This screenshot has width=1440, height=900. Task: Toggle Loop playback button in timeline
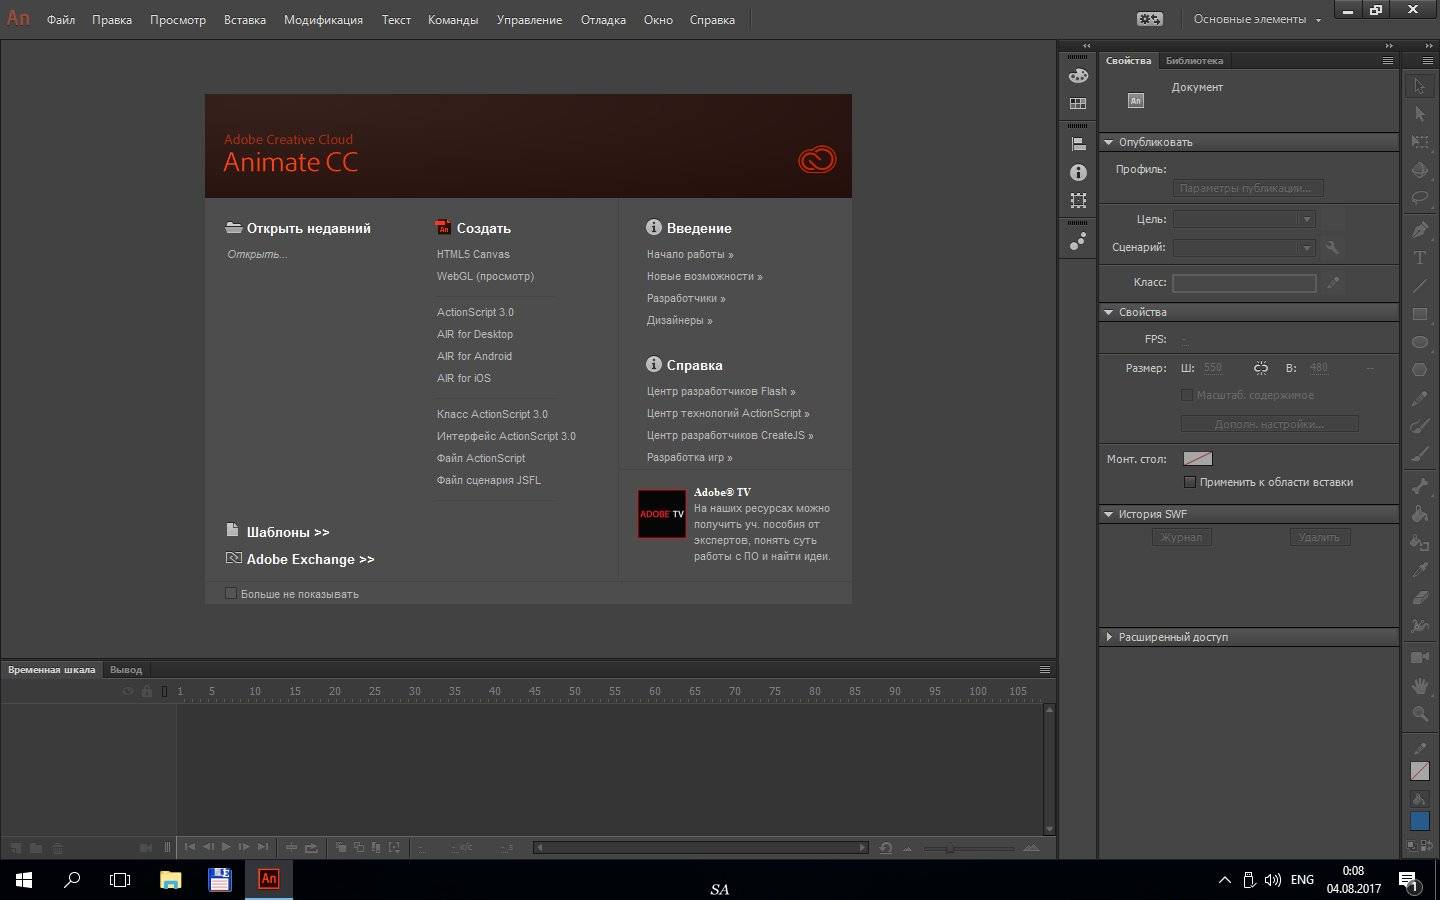(312, 847)
